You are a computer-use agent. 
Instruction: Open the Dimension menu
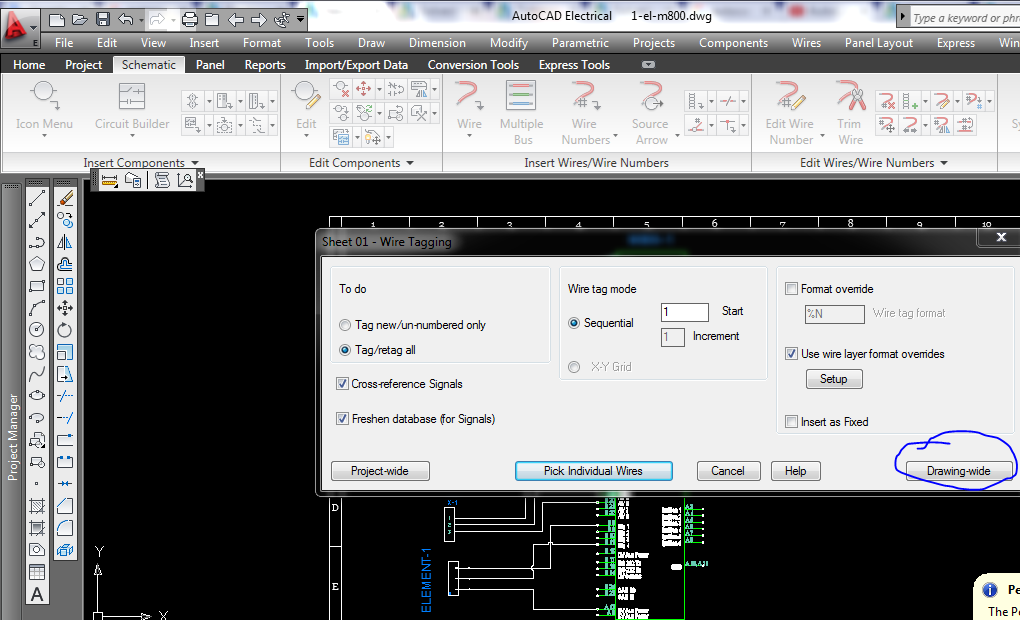tap(437, 43)
